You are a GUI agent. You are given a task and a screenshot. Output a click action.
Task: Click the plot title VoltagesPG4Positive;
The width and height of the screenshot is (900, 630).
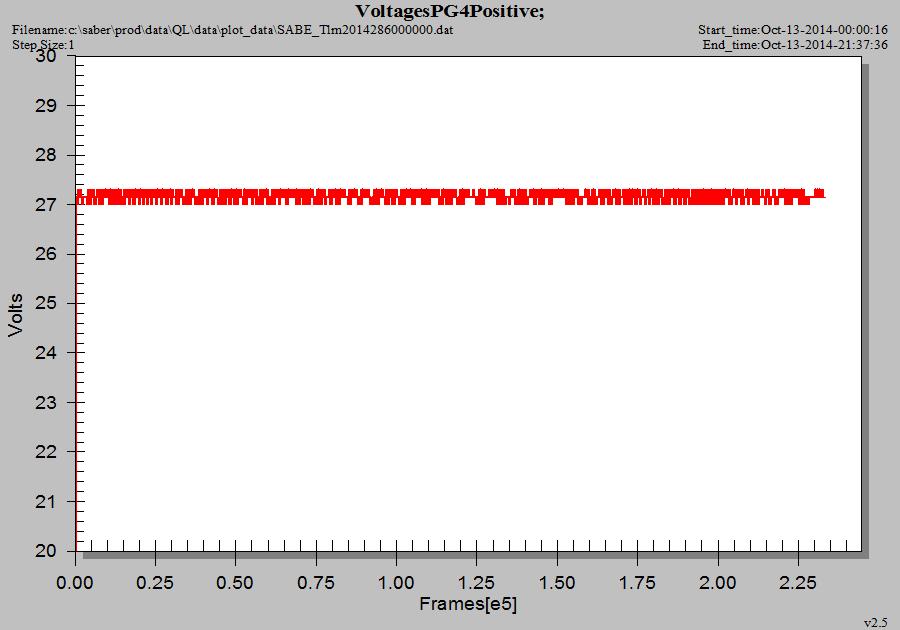(449, 11)
